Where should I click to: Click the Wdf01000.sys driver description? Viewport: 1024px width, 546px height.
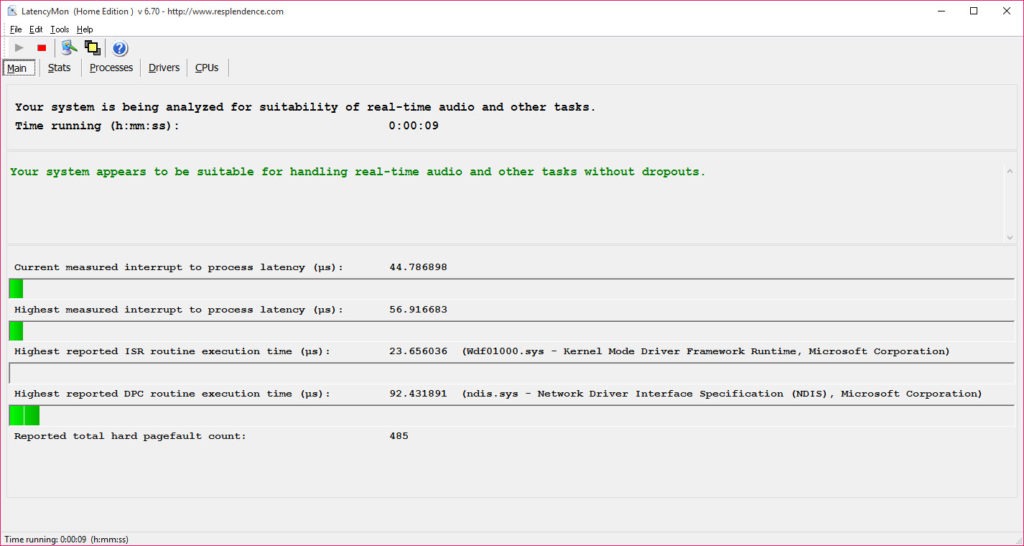point(706,351)
